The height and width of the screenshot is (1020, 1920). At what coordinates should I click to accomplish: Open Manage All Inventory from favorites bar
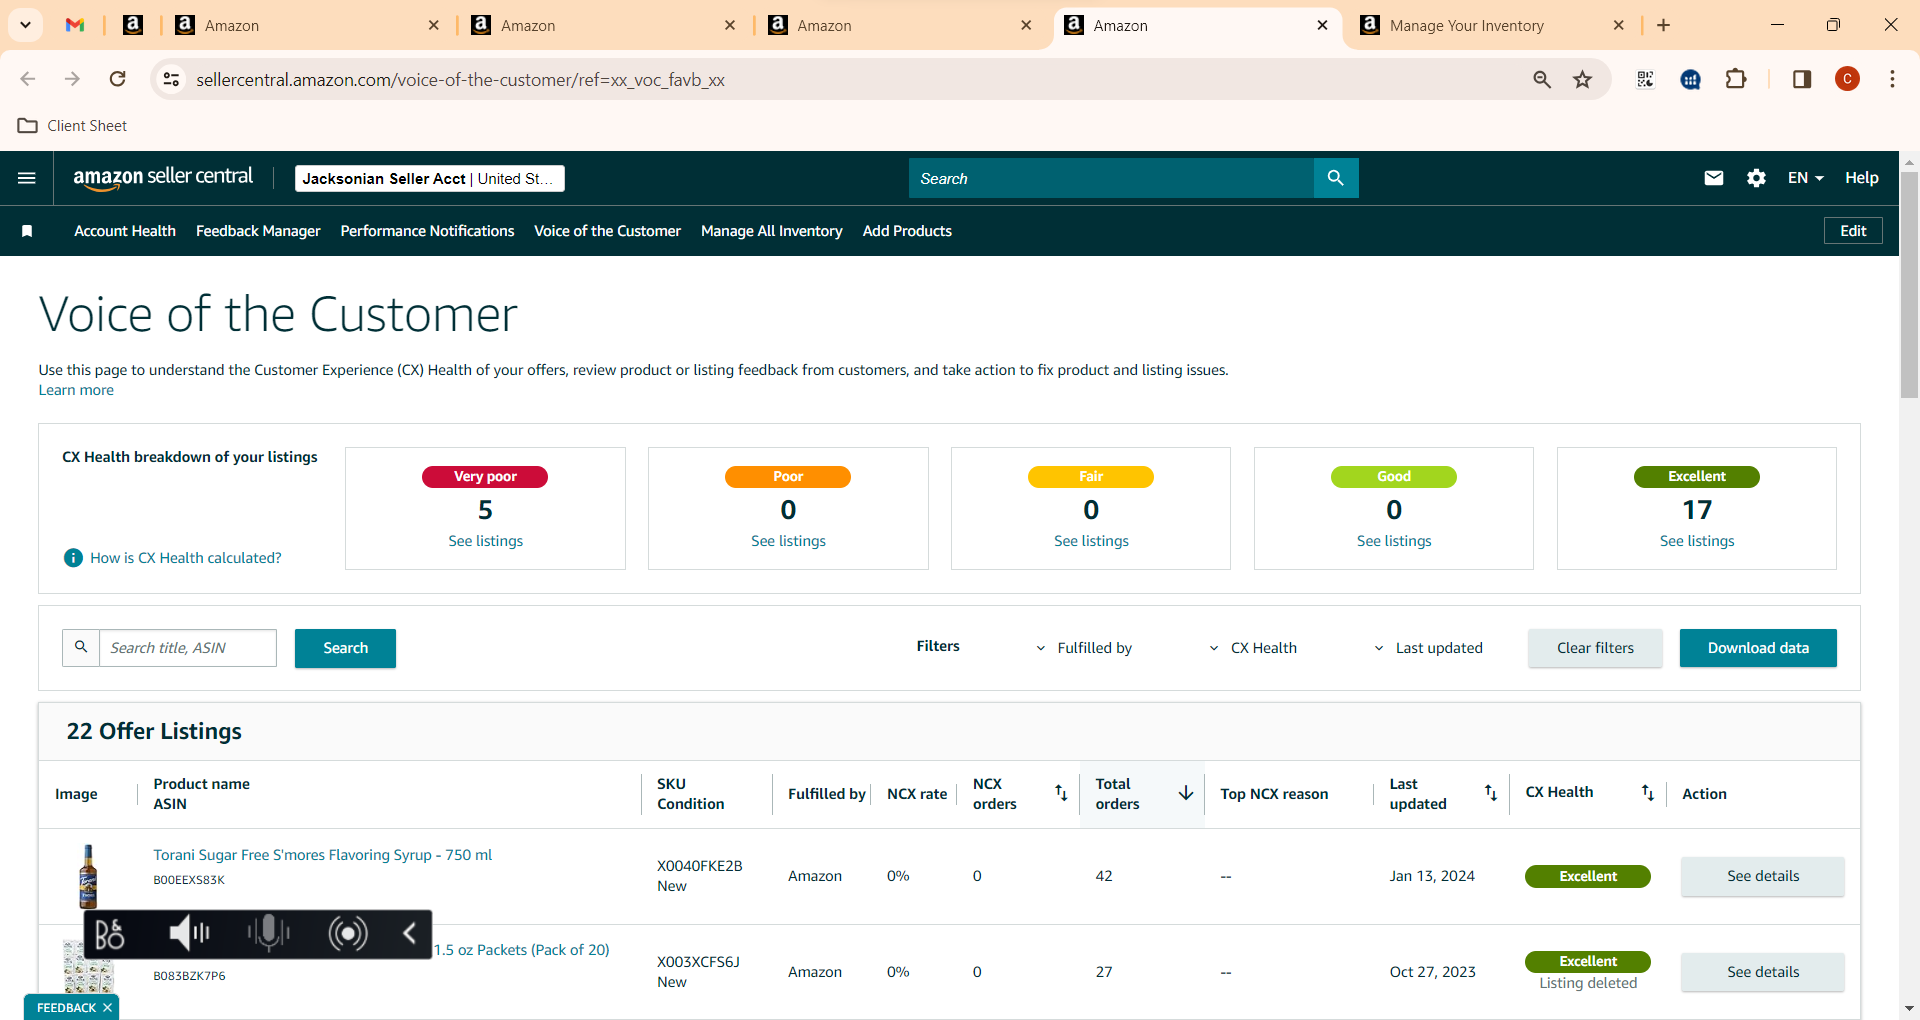tap(772, 231)
